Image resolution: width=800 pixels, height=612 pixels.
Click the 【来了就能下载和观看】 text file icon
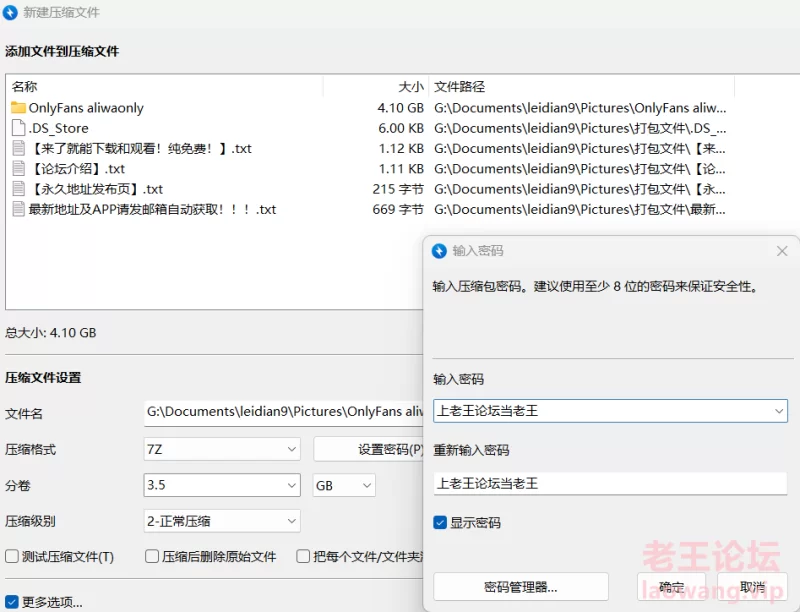point(18,148)
